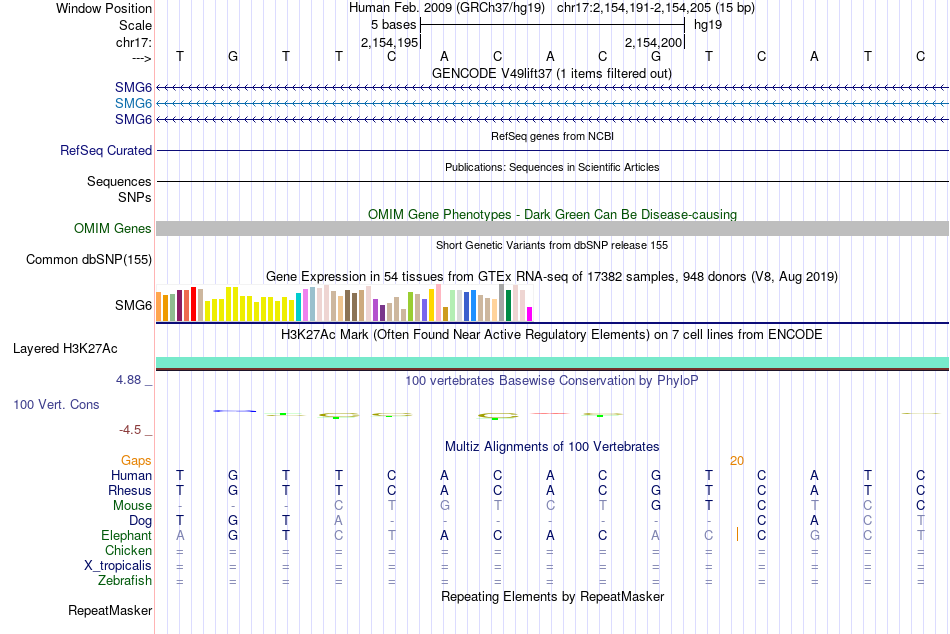Select the Mouse alignment row label
This screenshot has height=634, width=950.
[132, 506]
